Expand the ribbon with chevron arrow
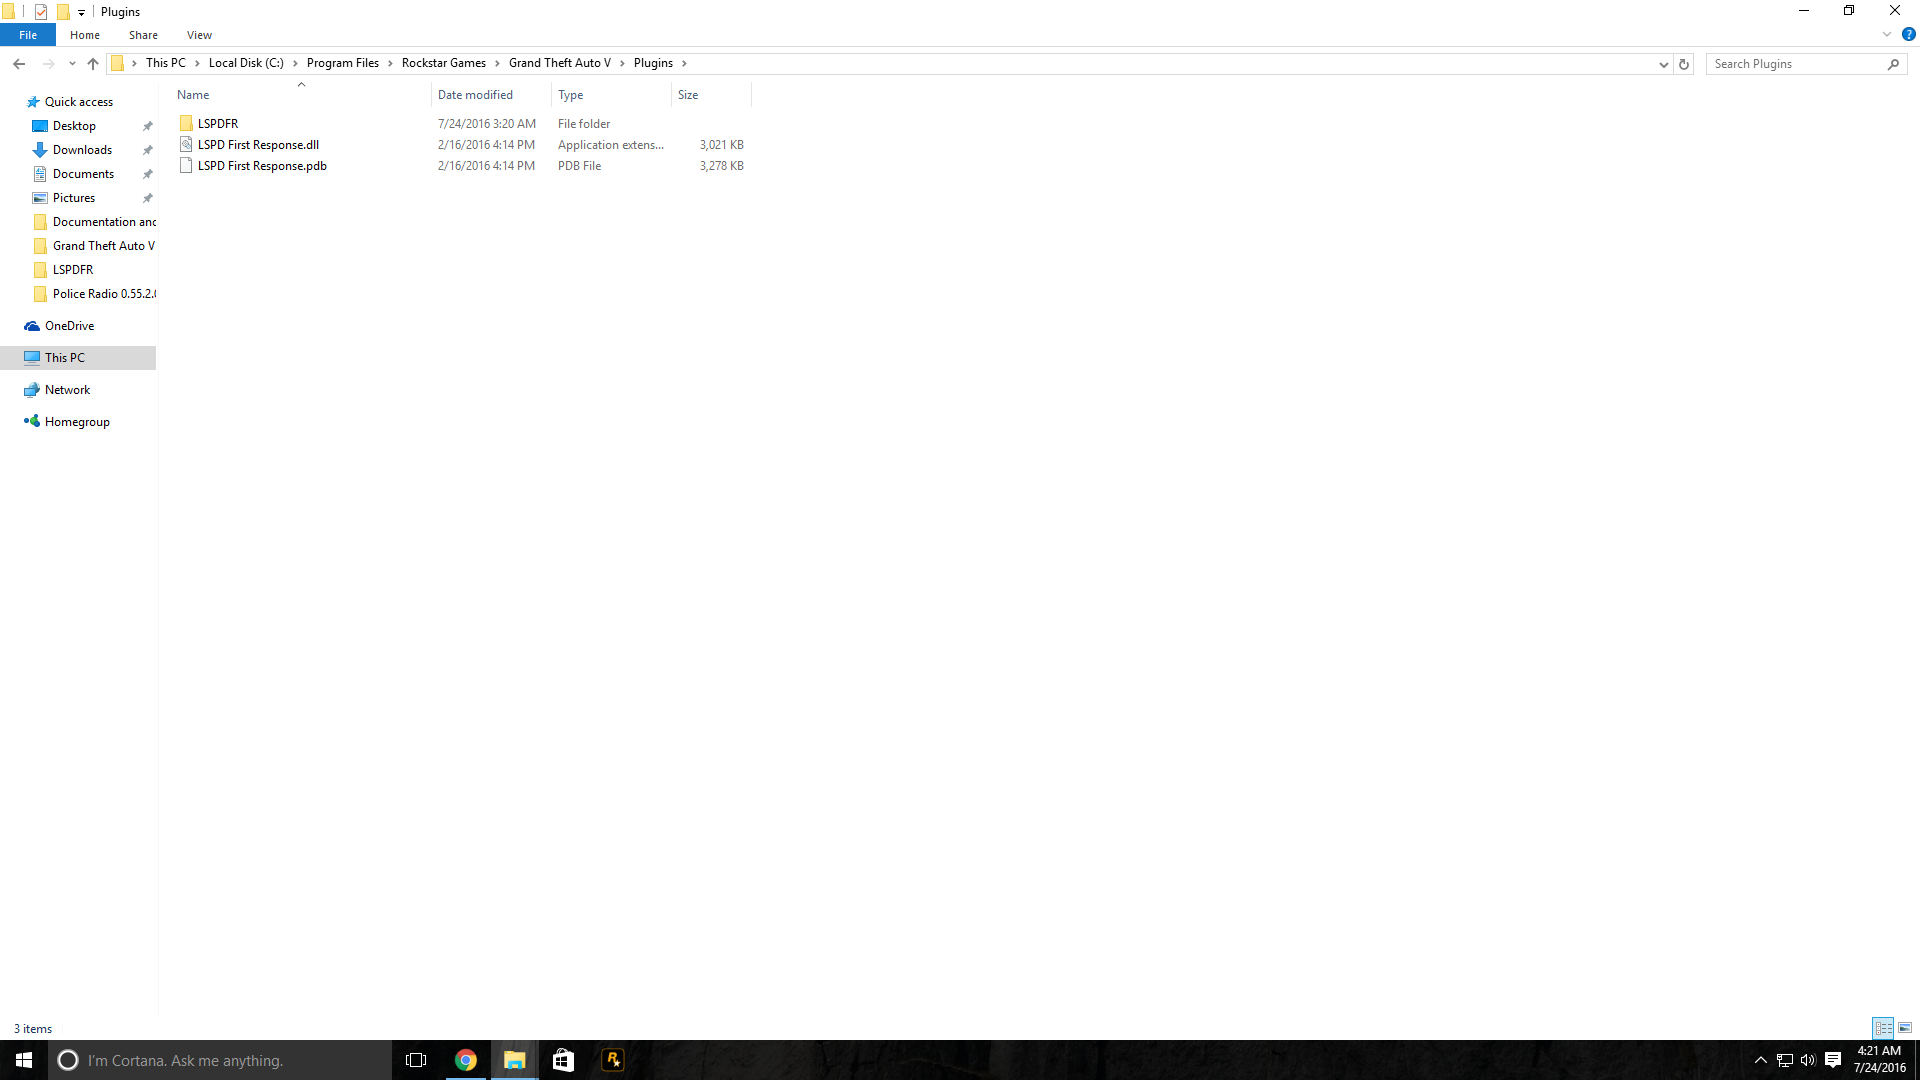This screenshot has height=1080, width=1920. pos(1887,34)
